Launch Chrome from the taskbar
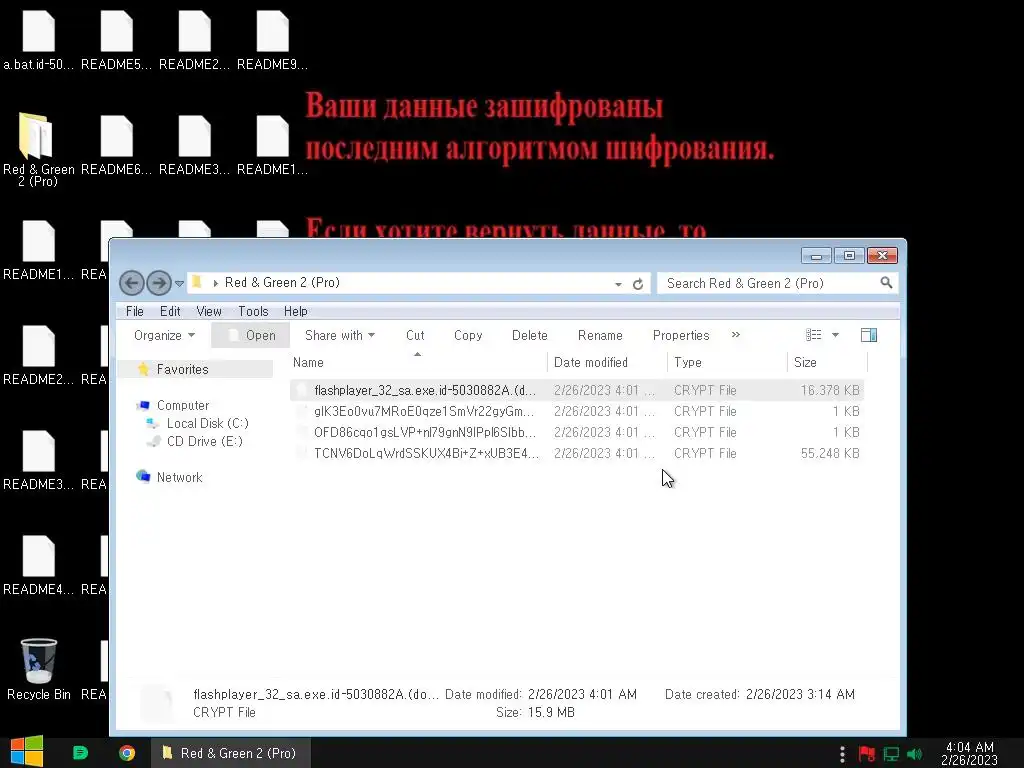The width and height of the screenshot is (1024, 768). coord(127,753)
